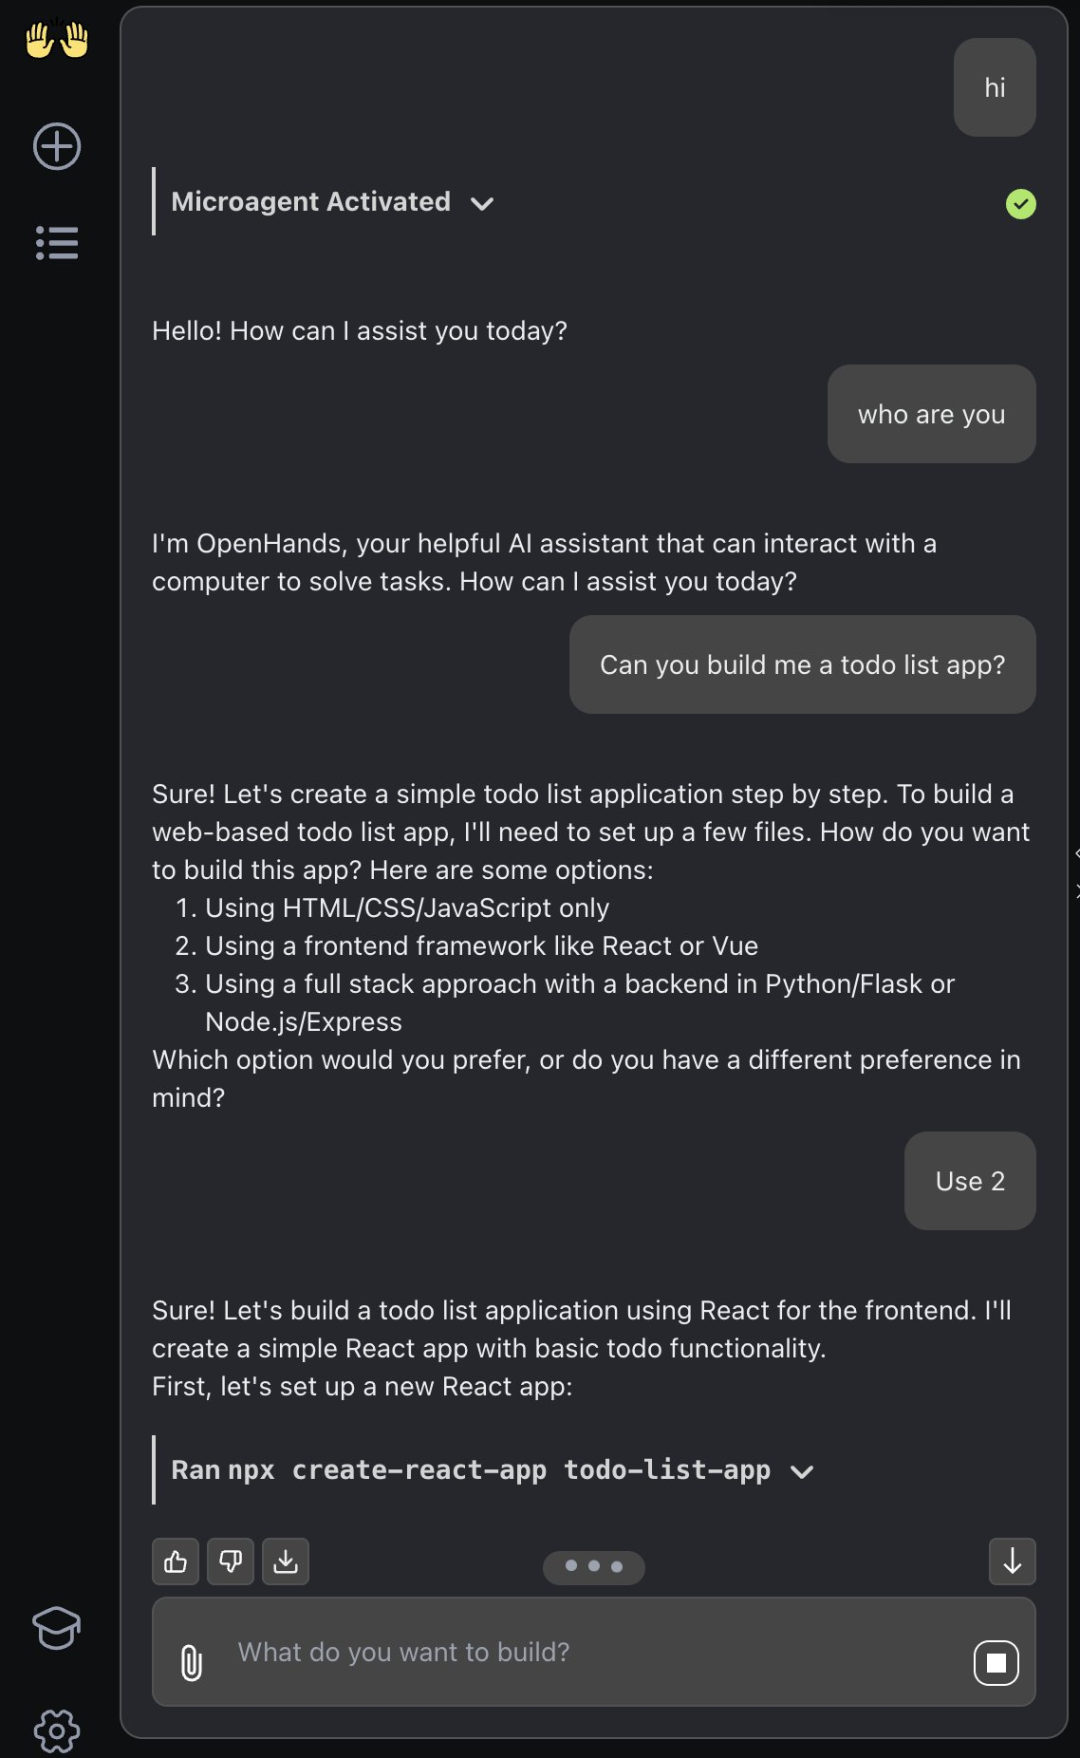
Task: Select the 'Can you build me a todo list app?' message
Action: pos(803,665)
